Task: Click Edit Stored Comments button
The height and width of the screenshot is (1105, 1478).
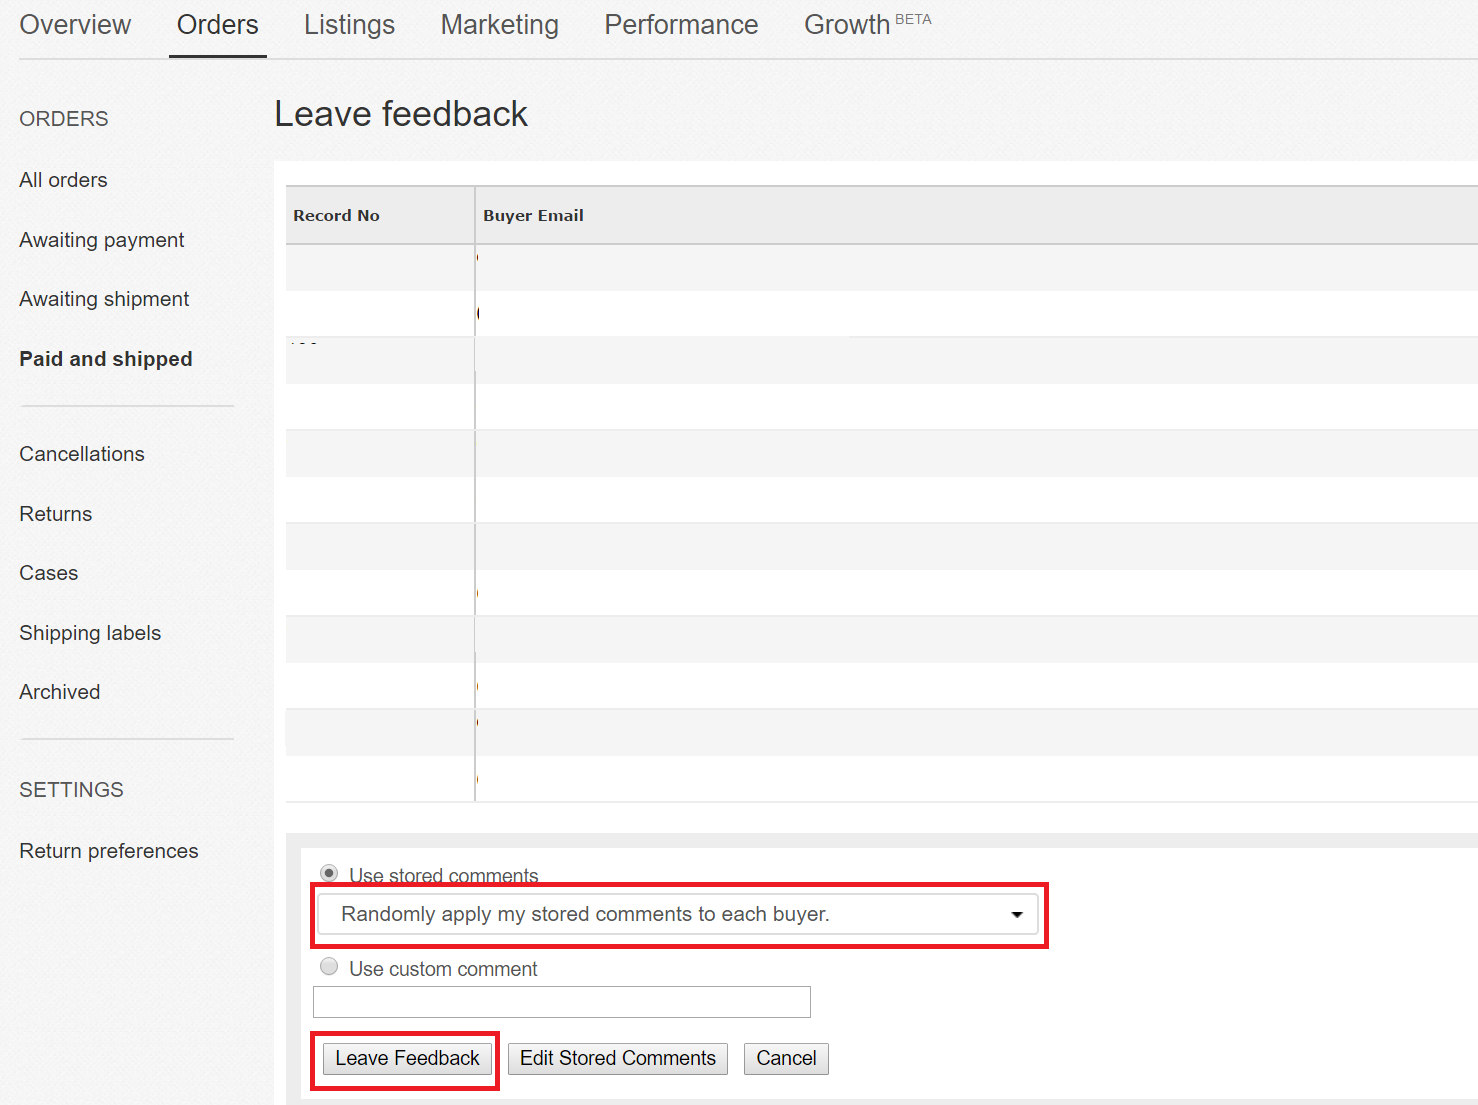Action: (x=618, y=1058)
